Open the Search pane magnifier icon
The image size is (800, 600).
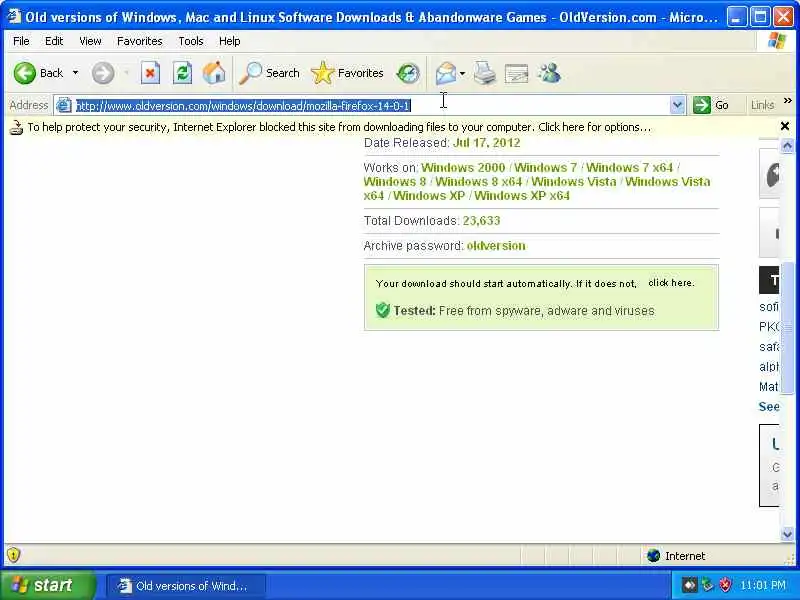tap(250, 73)
